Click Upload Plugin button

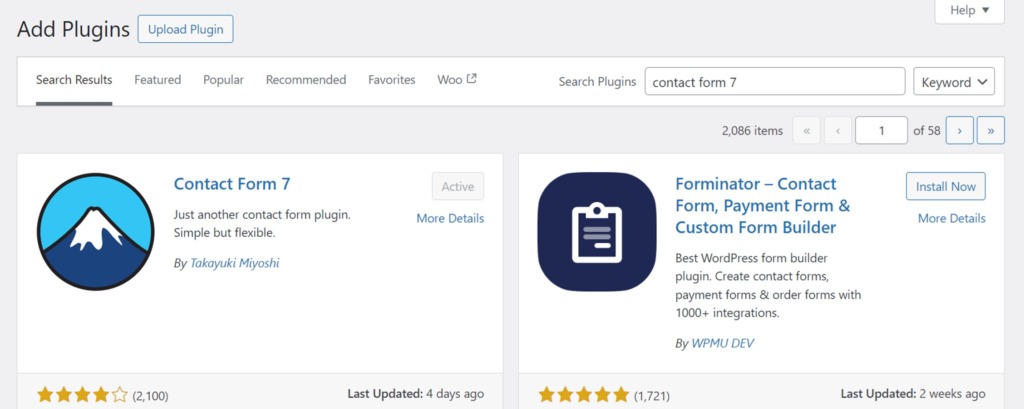185,29
